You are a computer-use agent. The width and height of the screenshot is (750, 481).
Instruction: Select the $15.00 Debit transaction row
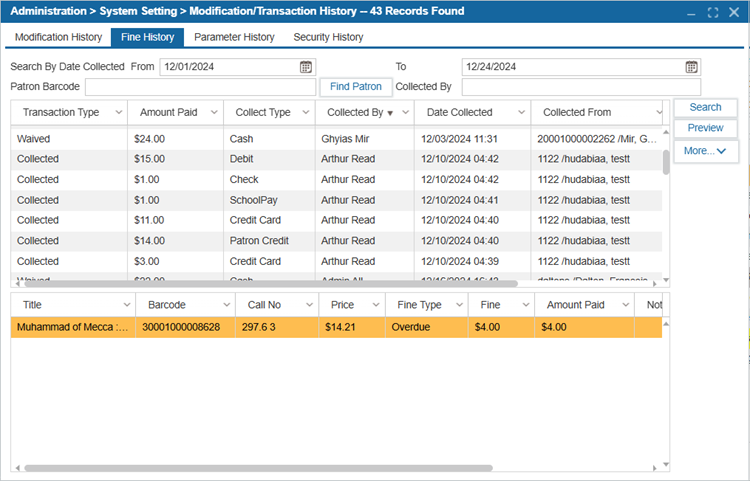(x=336, y=159)
